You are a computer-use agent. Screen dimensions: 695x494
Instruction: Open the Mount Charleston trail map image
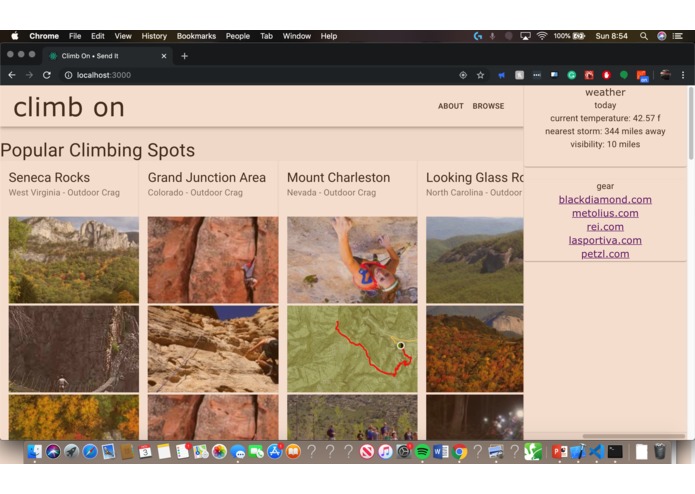(352, 349)
